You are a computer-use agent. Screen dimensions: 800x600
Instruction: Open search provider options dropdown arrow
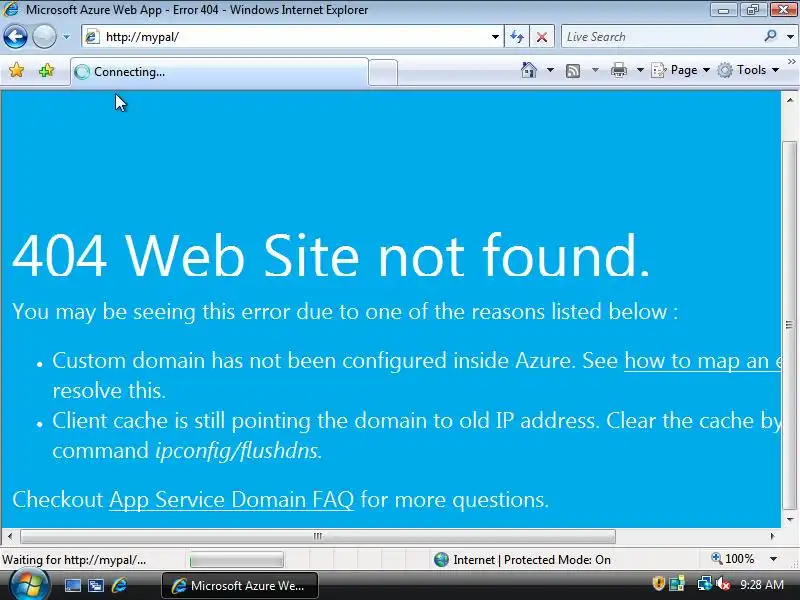(790, 37)
